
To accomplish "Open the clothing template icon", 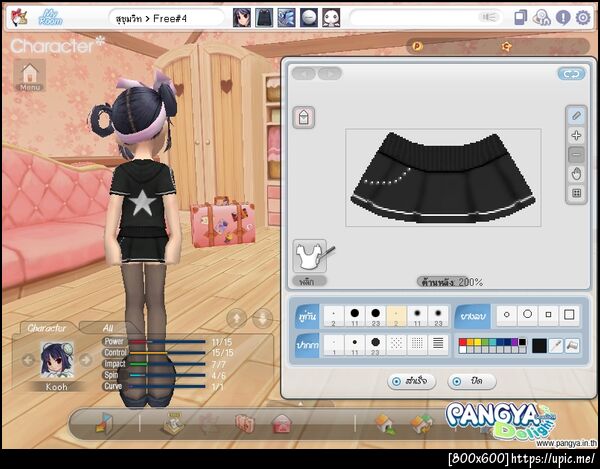I will point(304,117).
